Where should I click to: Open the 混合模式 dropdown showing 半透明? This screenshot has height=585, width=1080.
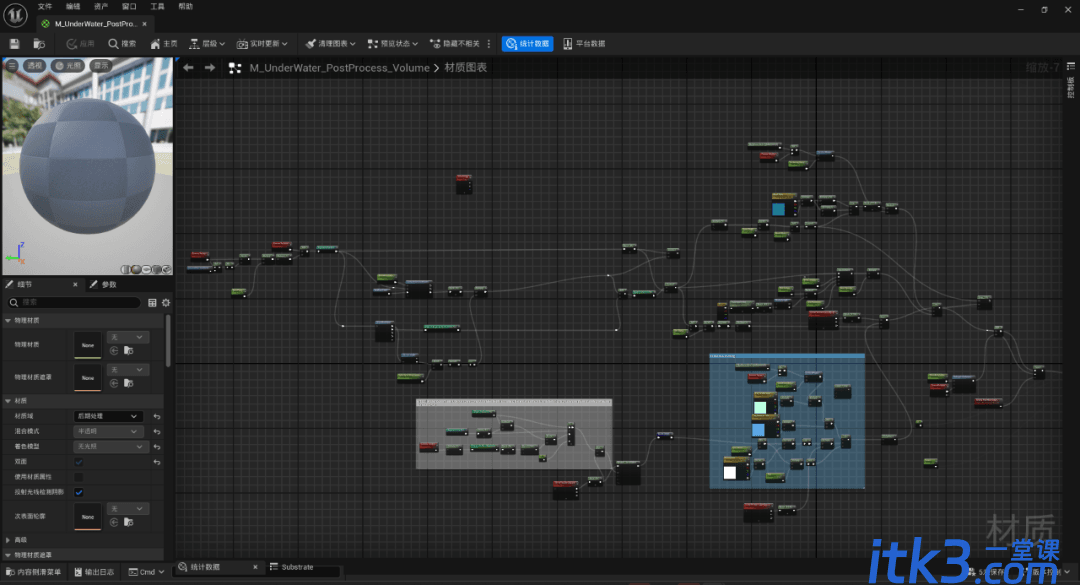pos(108,431)
